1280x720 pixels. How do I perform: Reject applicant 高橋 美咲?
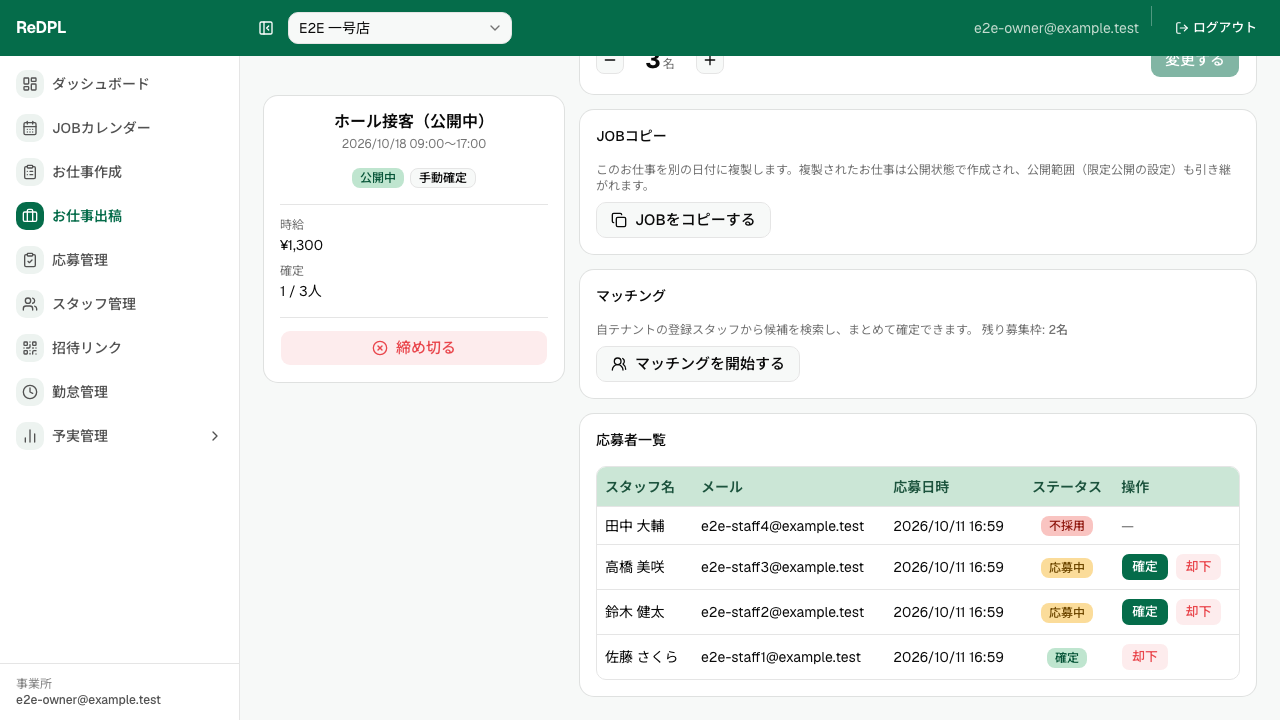[x=1198, y=567]
